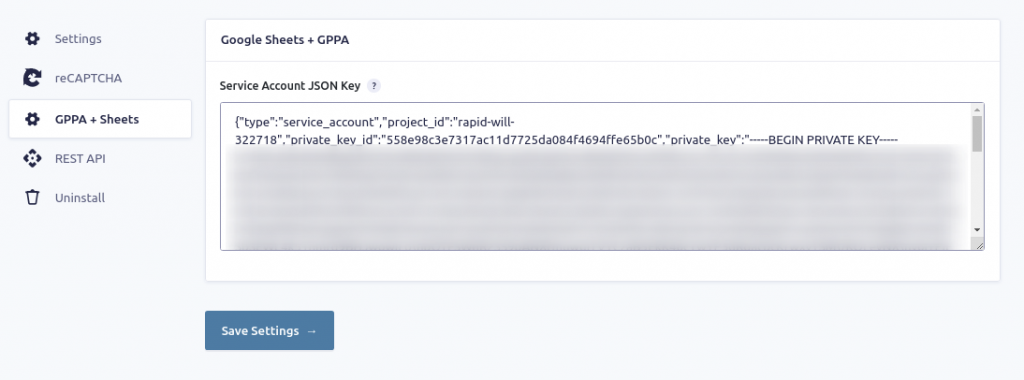Open the REST API section label

[80, 159]
